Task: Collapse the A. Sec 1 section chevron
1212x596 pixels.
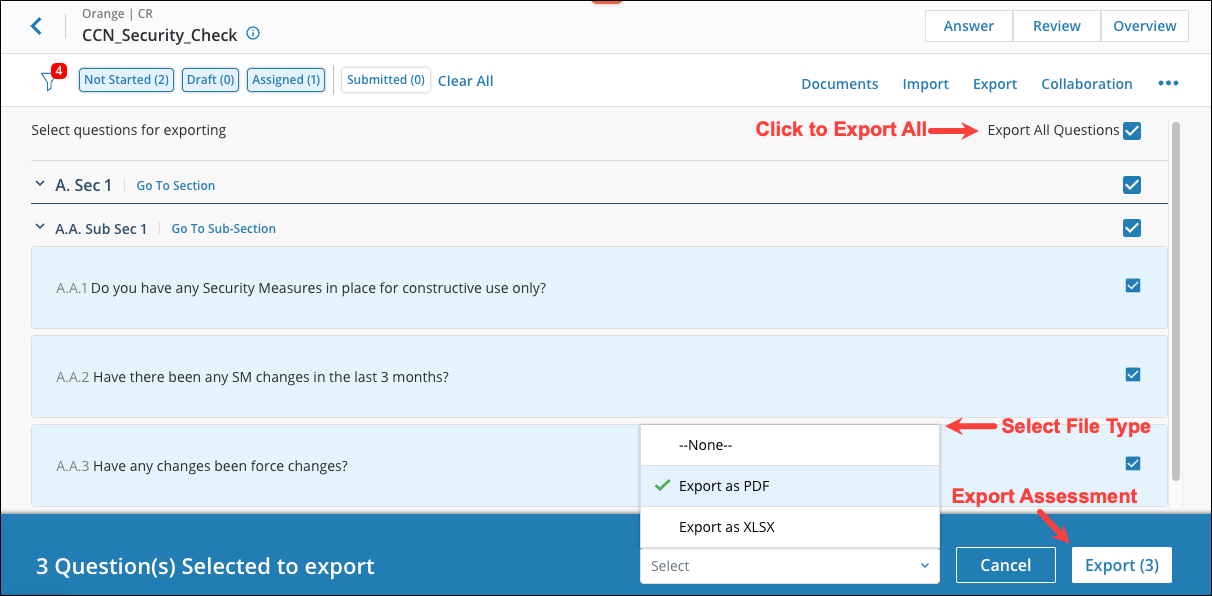Action: click(40, 184)
